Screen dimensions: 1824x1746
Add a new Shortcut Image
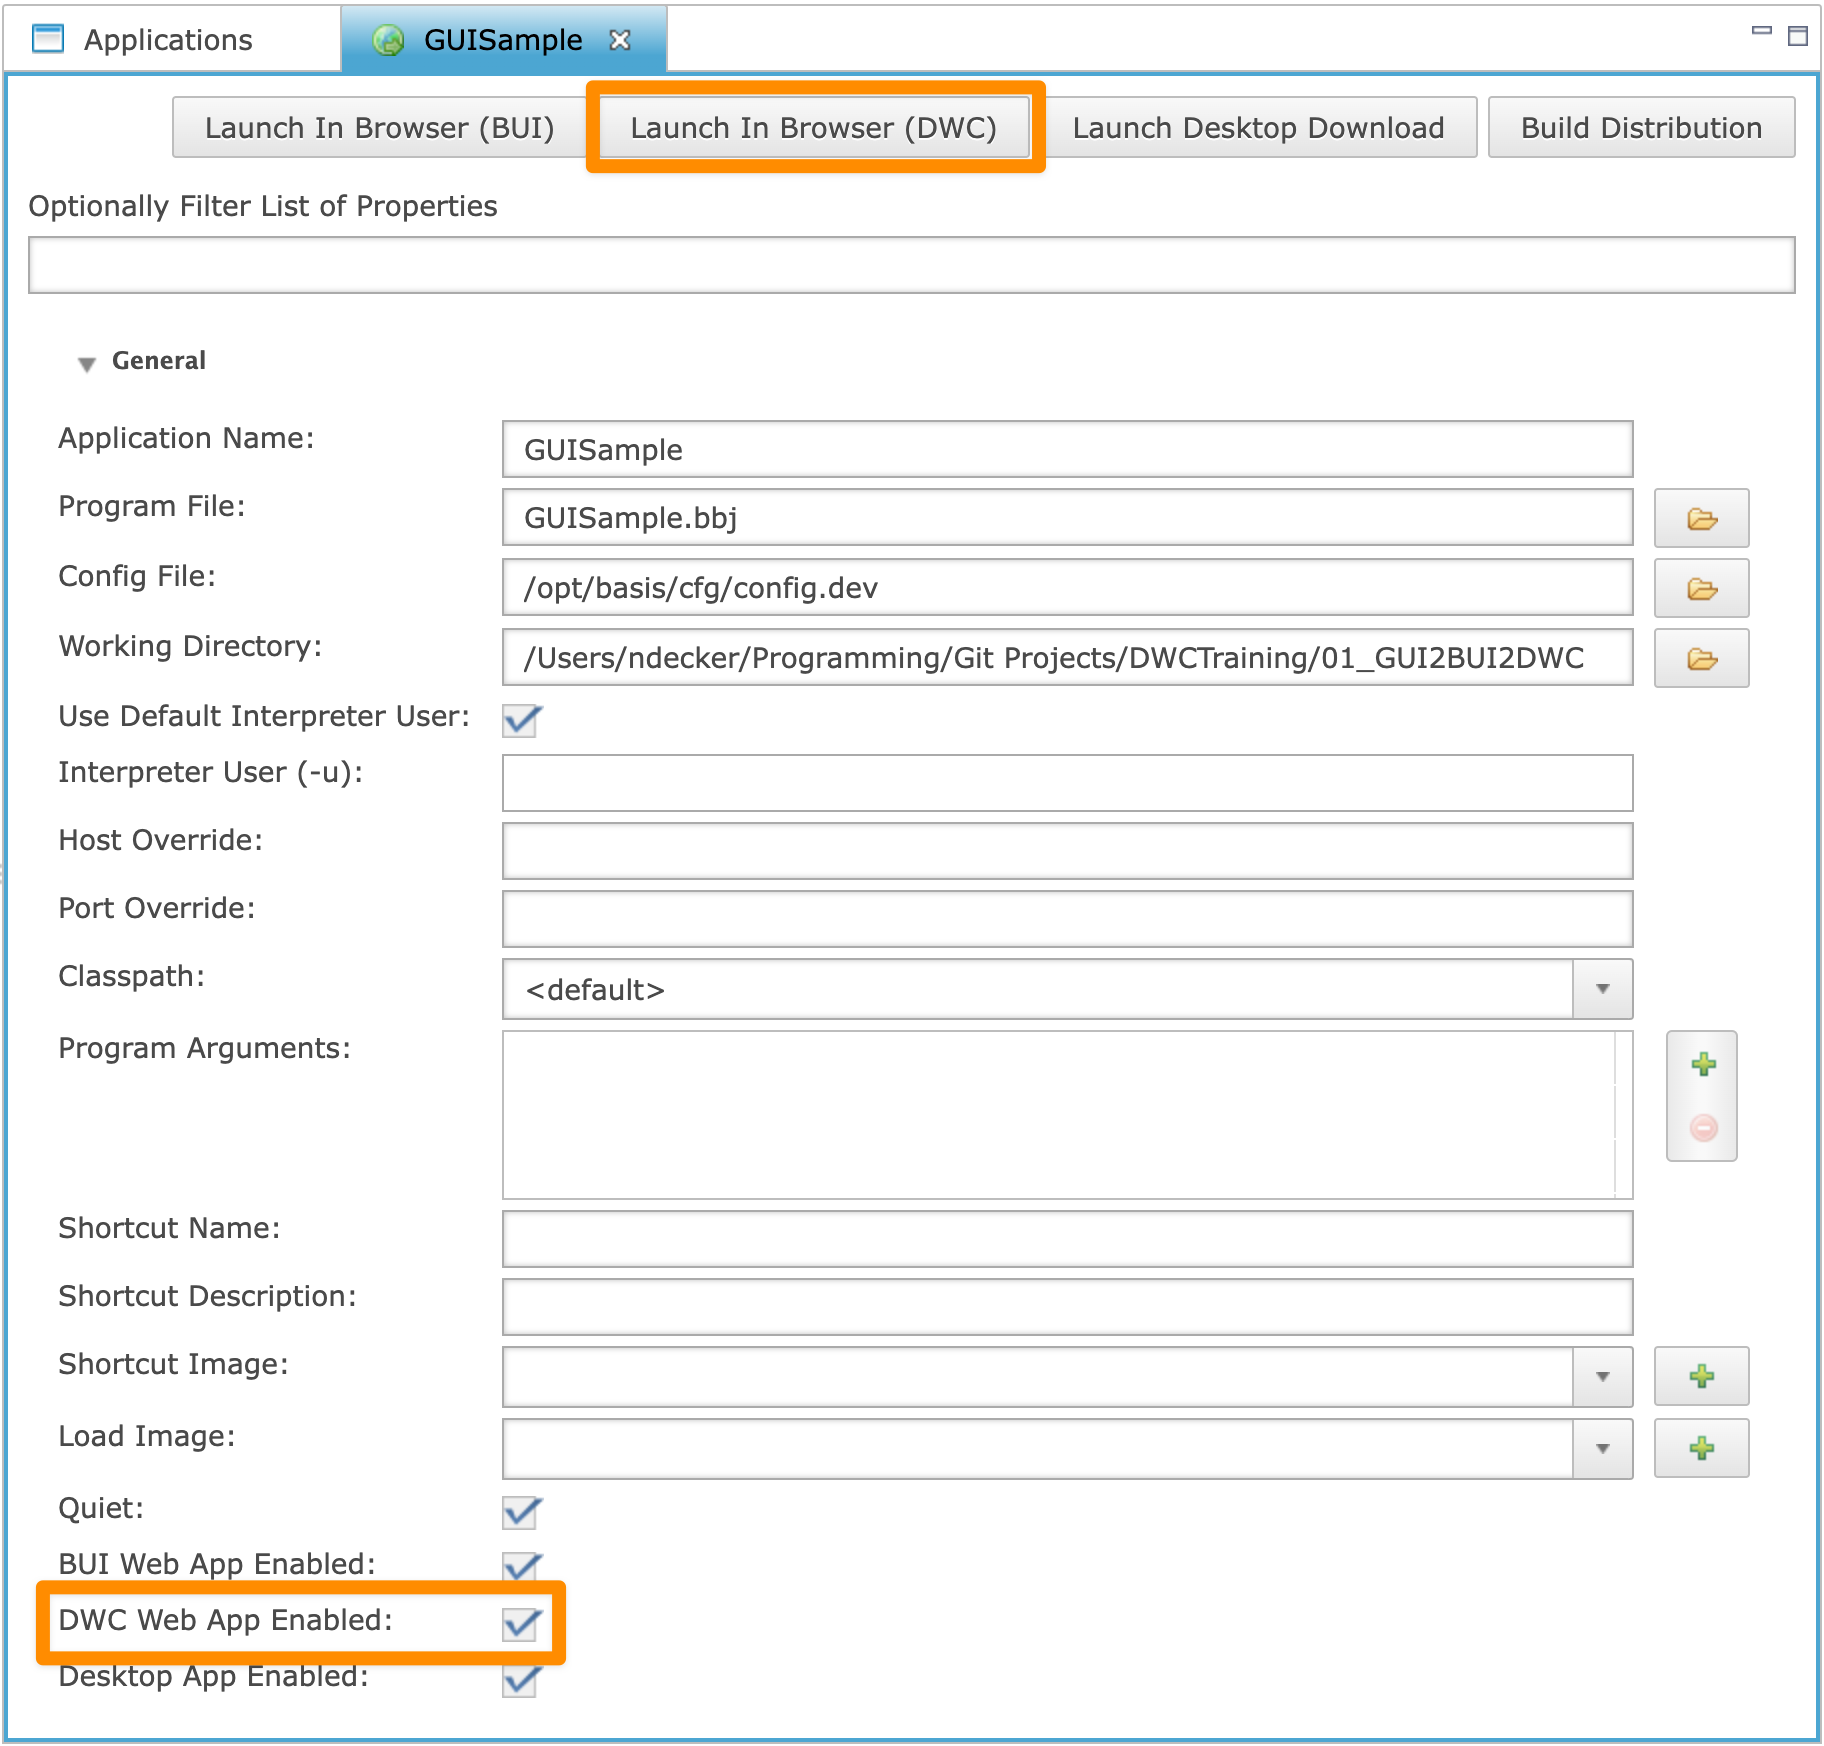1700,1375
